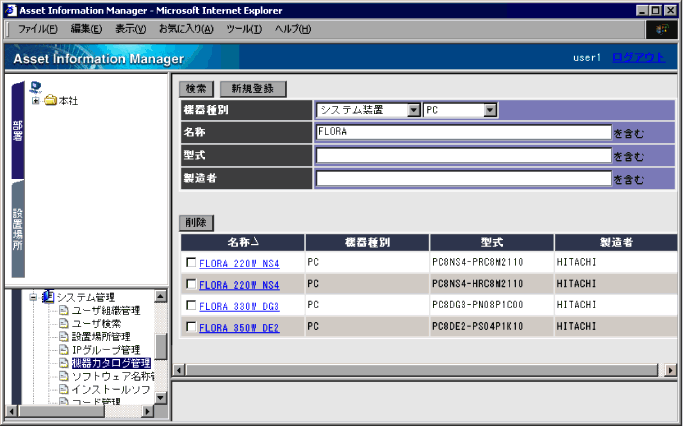Open the ファイル(F) menu
683x426 pixels.
pos(38,29)
